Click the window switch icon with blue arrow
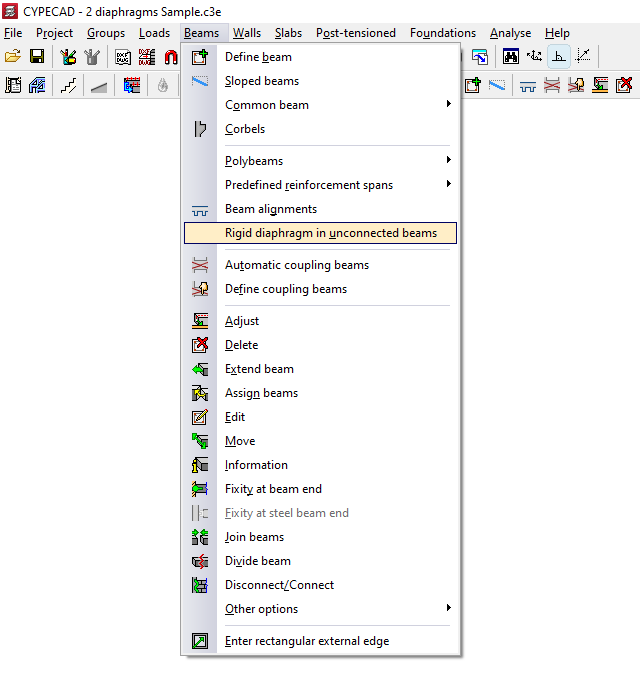640x682 pixels. point(479,57)
